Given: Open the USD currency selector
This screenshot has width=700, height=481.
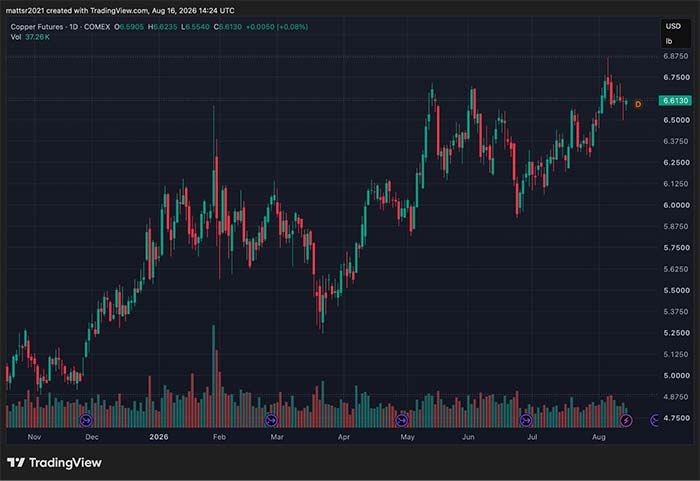Looking at the screenshot, I should (673, 26).
